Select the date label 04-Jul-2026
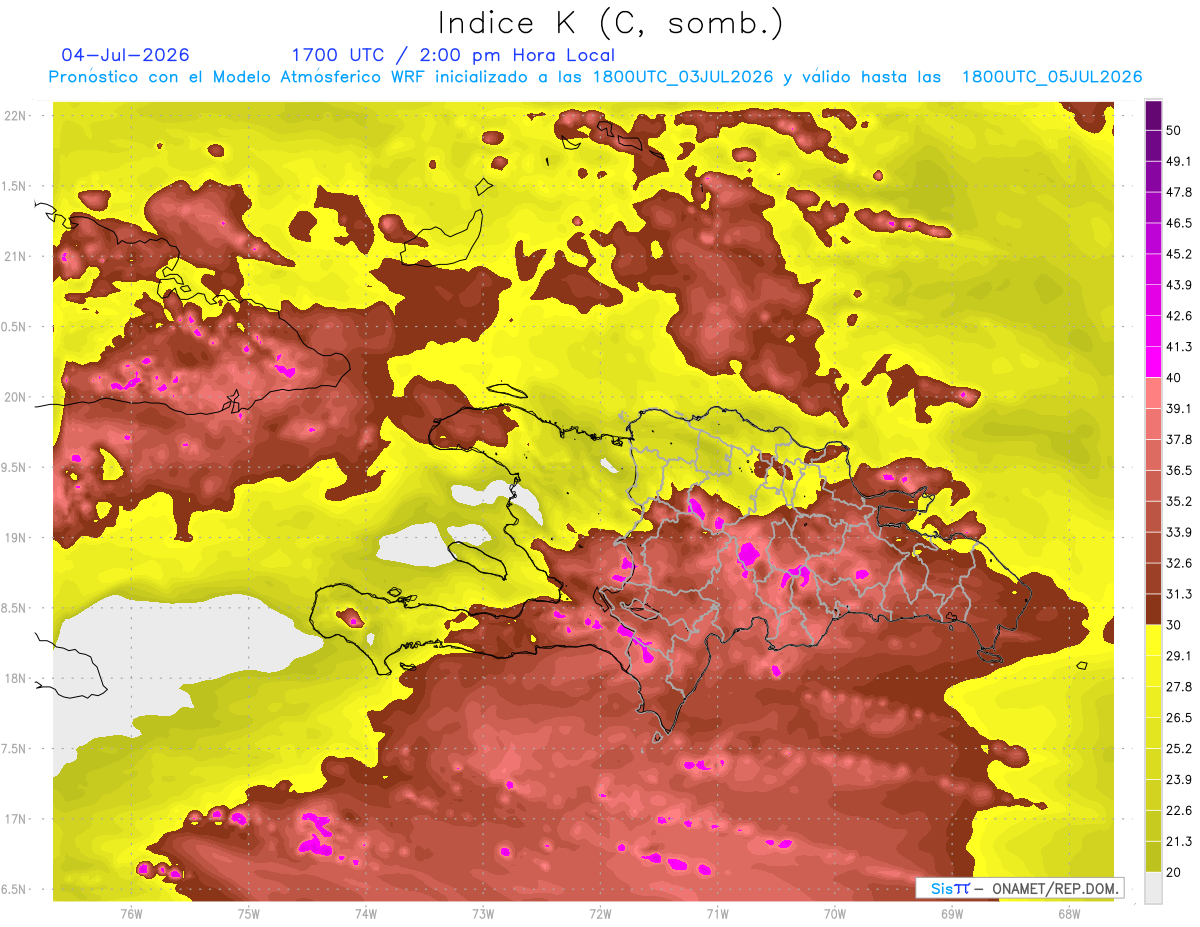The width and height of the screenshot is (1200, 927). [126, 55]
